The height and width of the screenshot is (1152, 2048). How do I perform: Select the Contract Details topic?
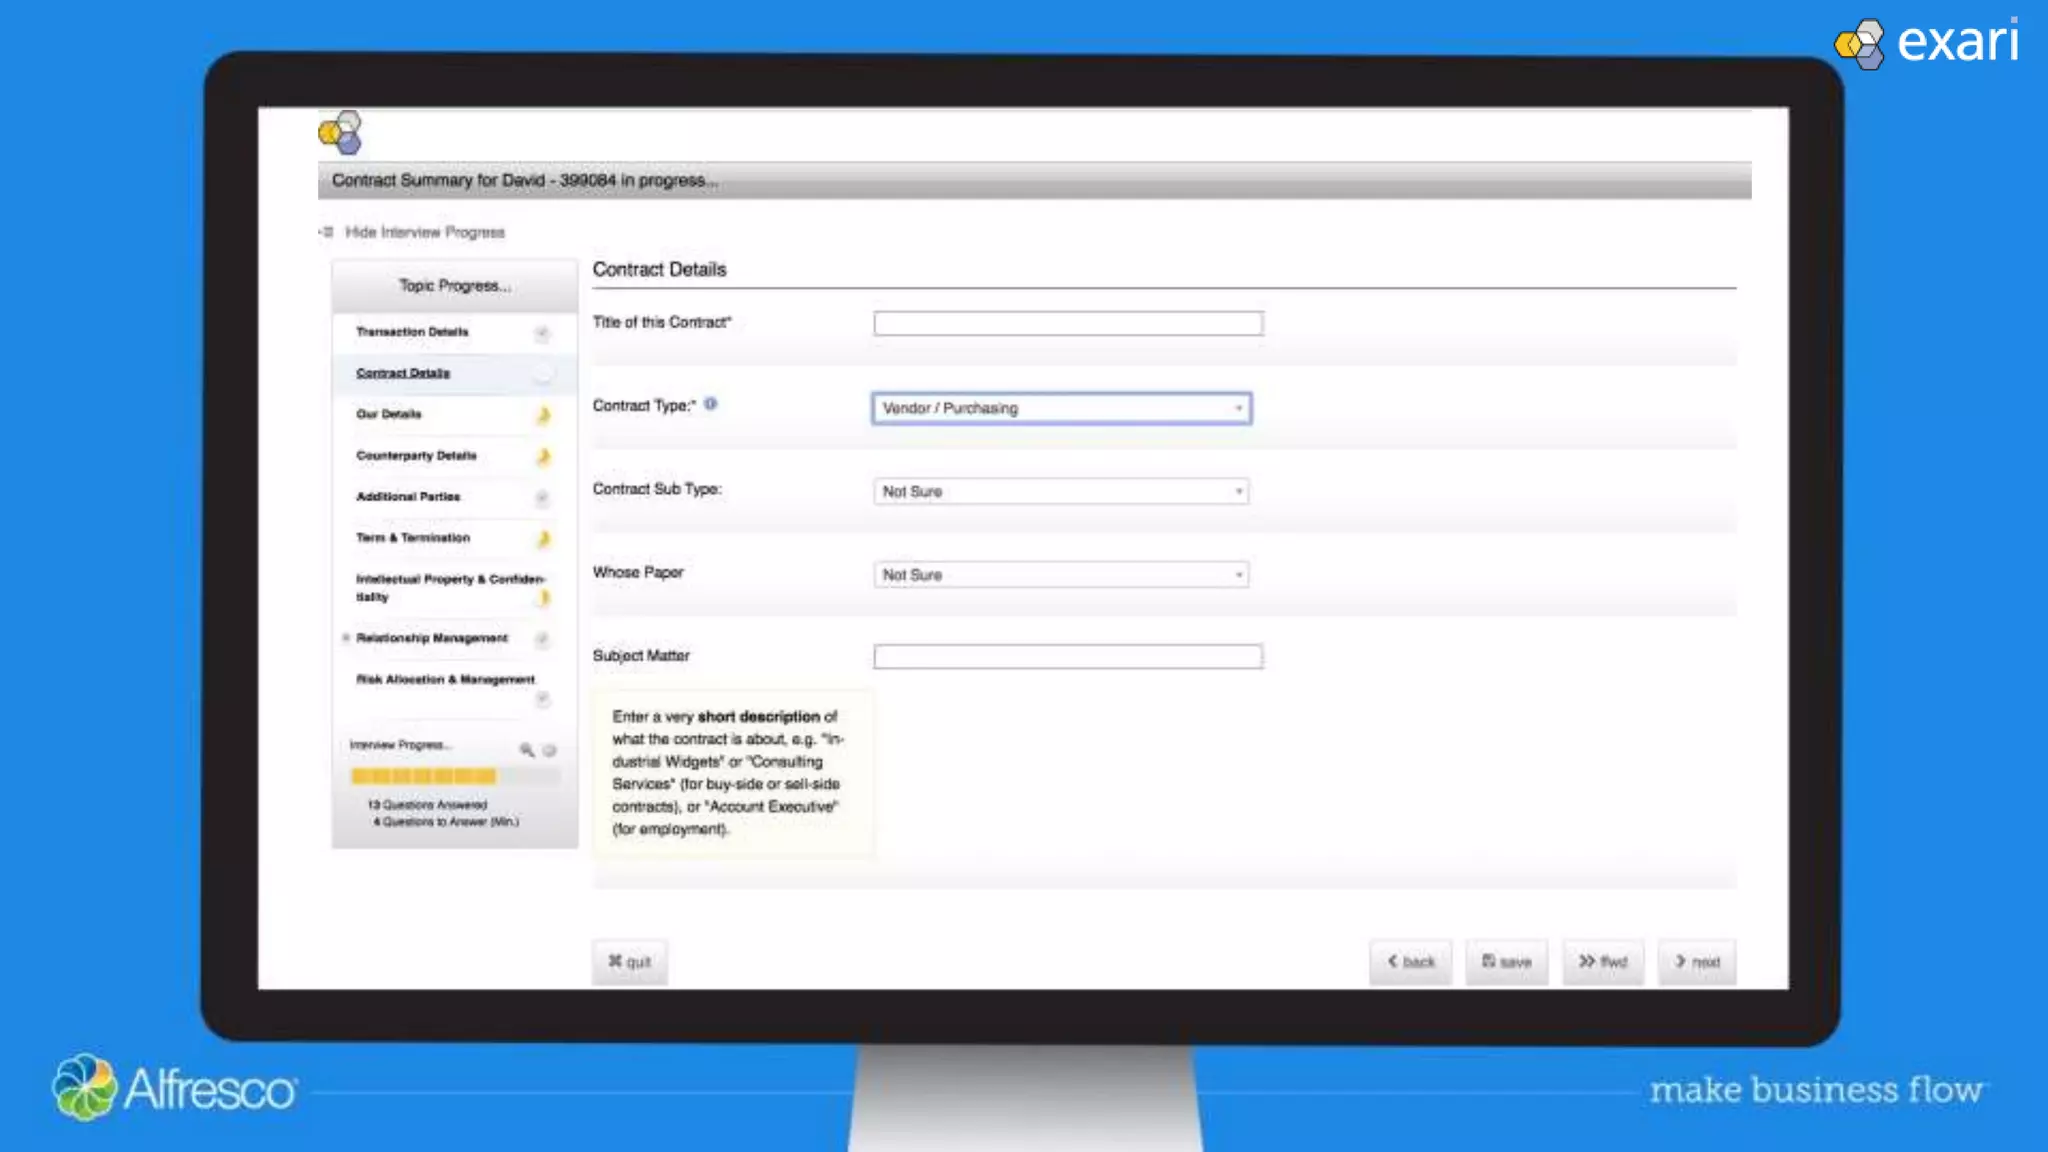(x=403, y=373)
